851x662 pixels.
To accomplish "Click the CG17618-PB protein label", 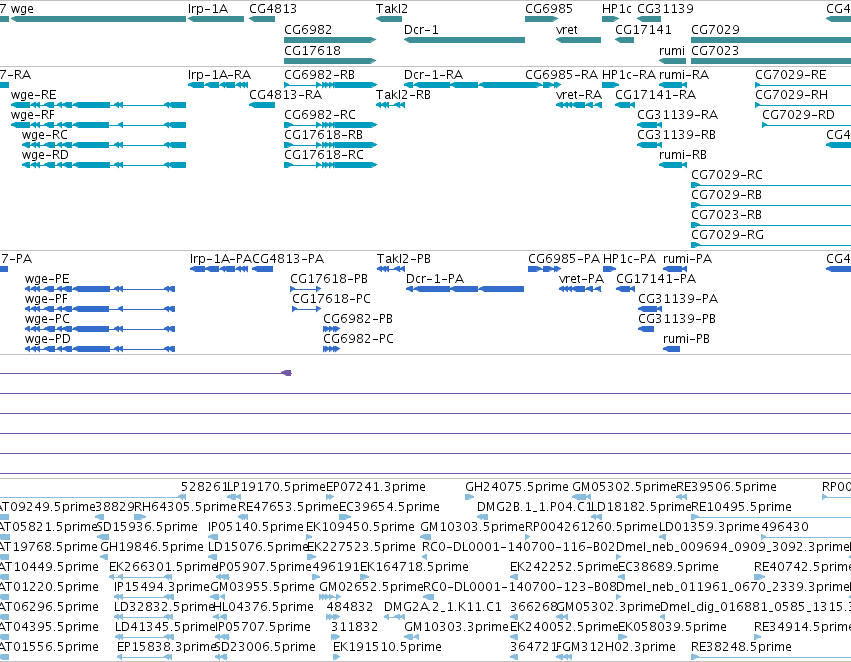I will pyautogui.click(x=329, y=279).
